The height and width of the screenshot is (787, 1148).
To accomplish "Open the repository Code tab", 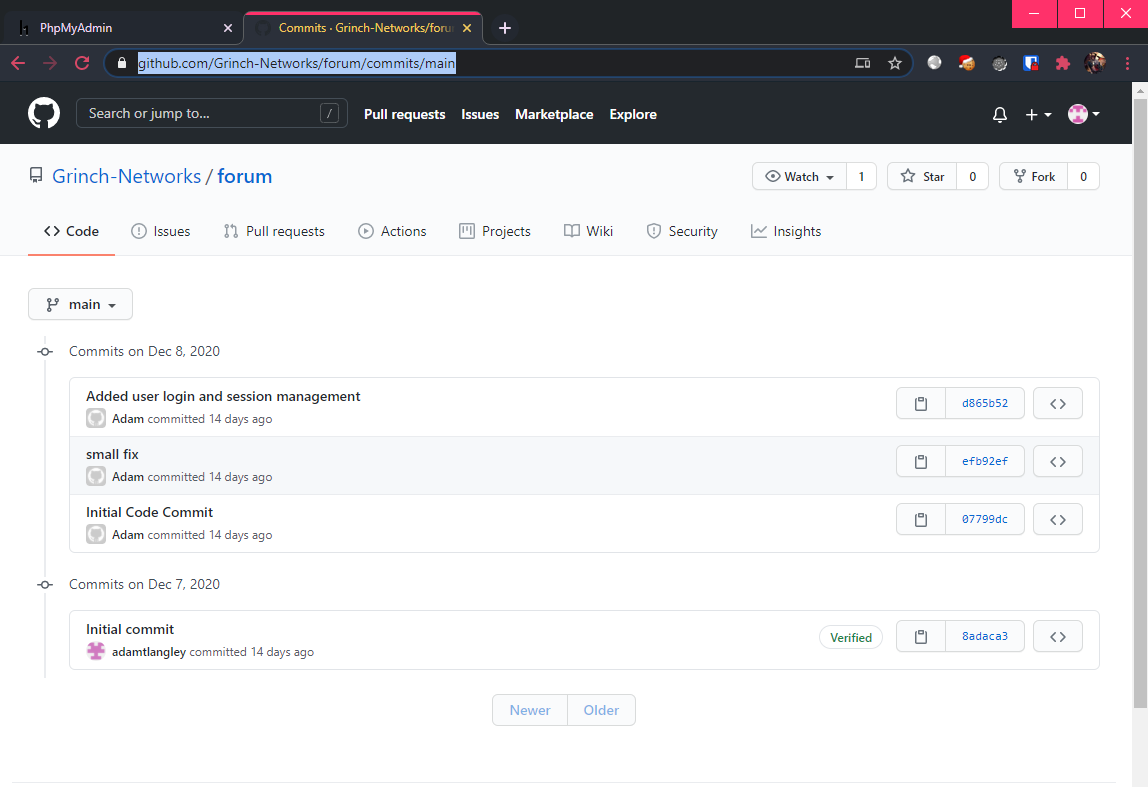I will click(x=71, y=231).
